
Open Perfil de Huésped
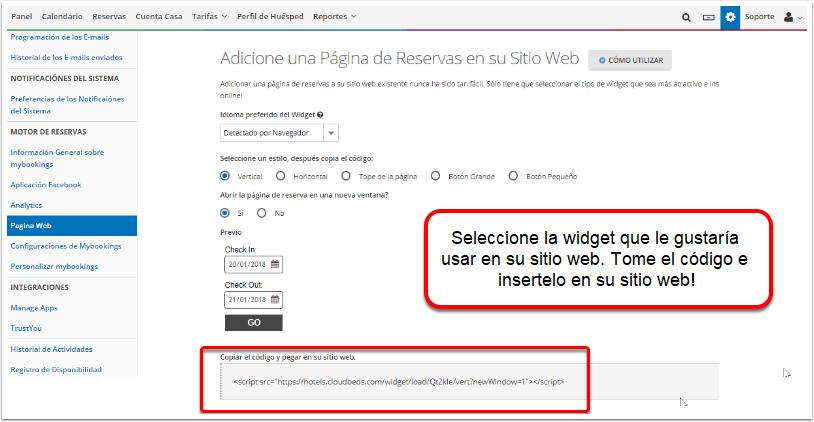coord(270,17)
